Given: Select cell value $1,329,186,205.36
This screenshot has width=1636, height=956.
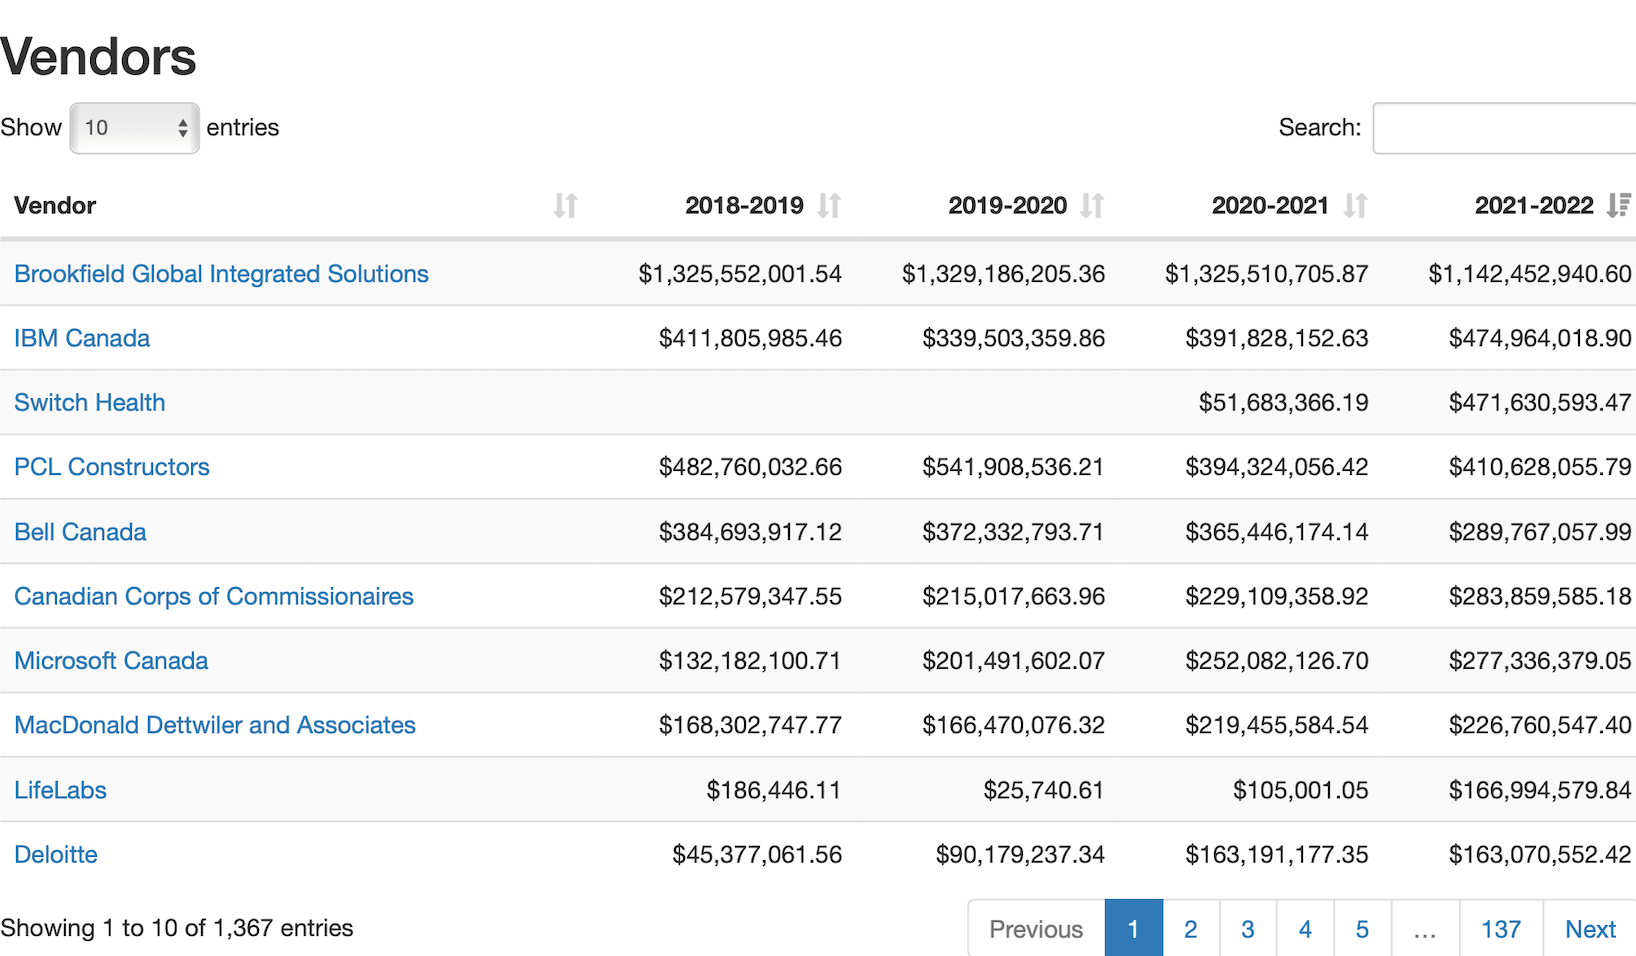Looking at the screenshot, I should point(1003,274).
